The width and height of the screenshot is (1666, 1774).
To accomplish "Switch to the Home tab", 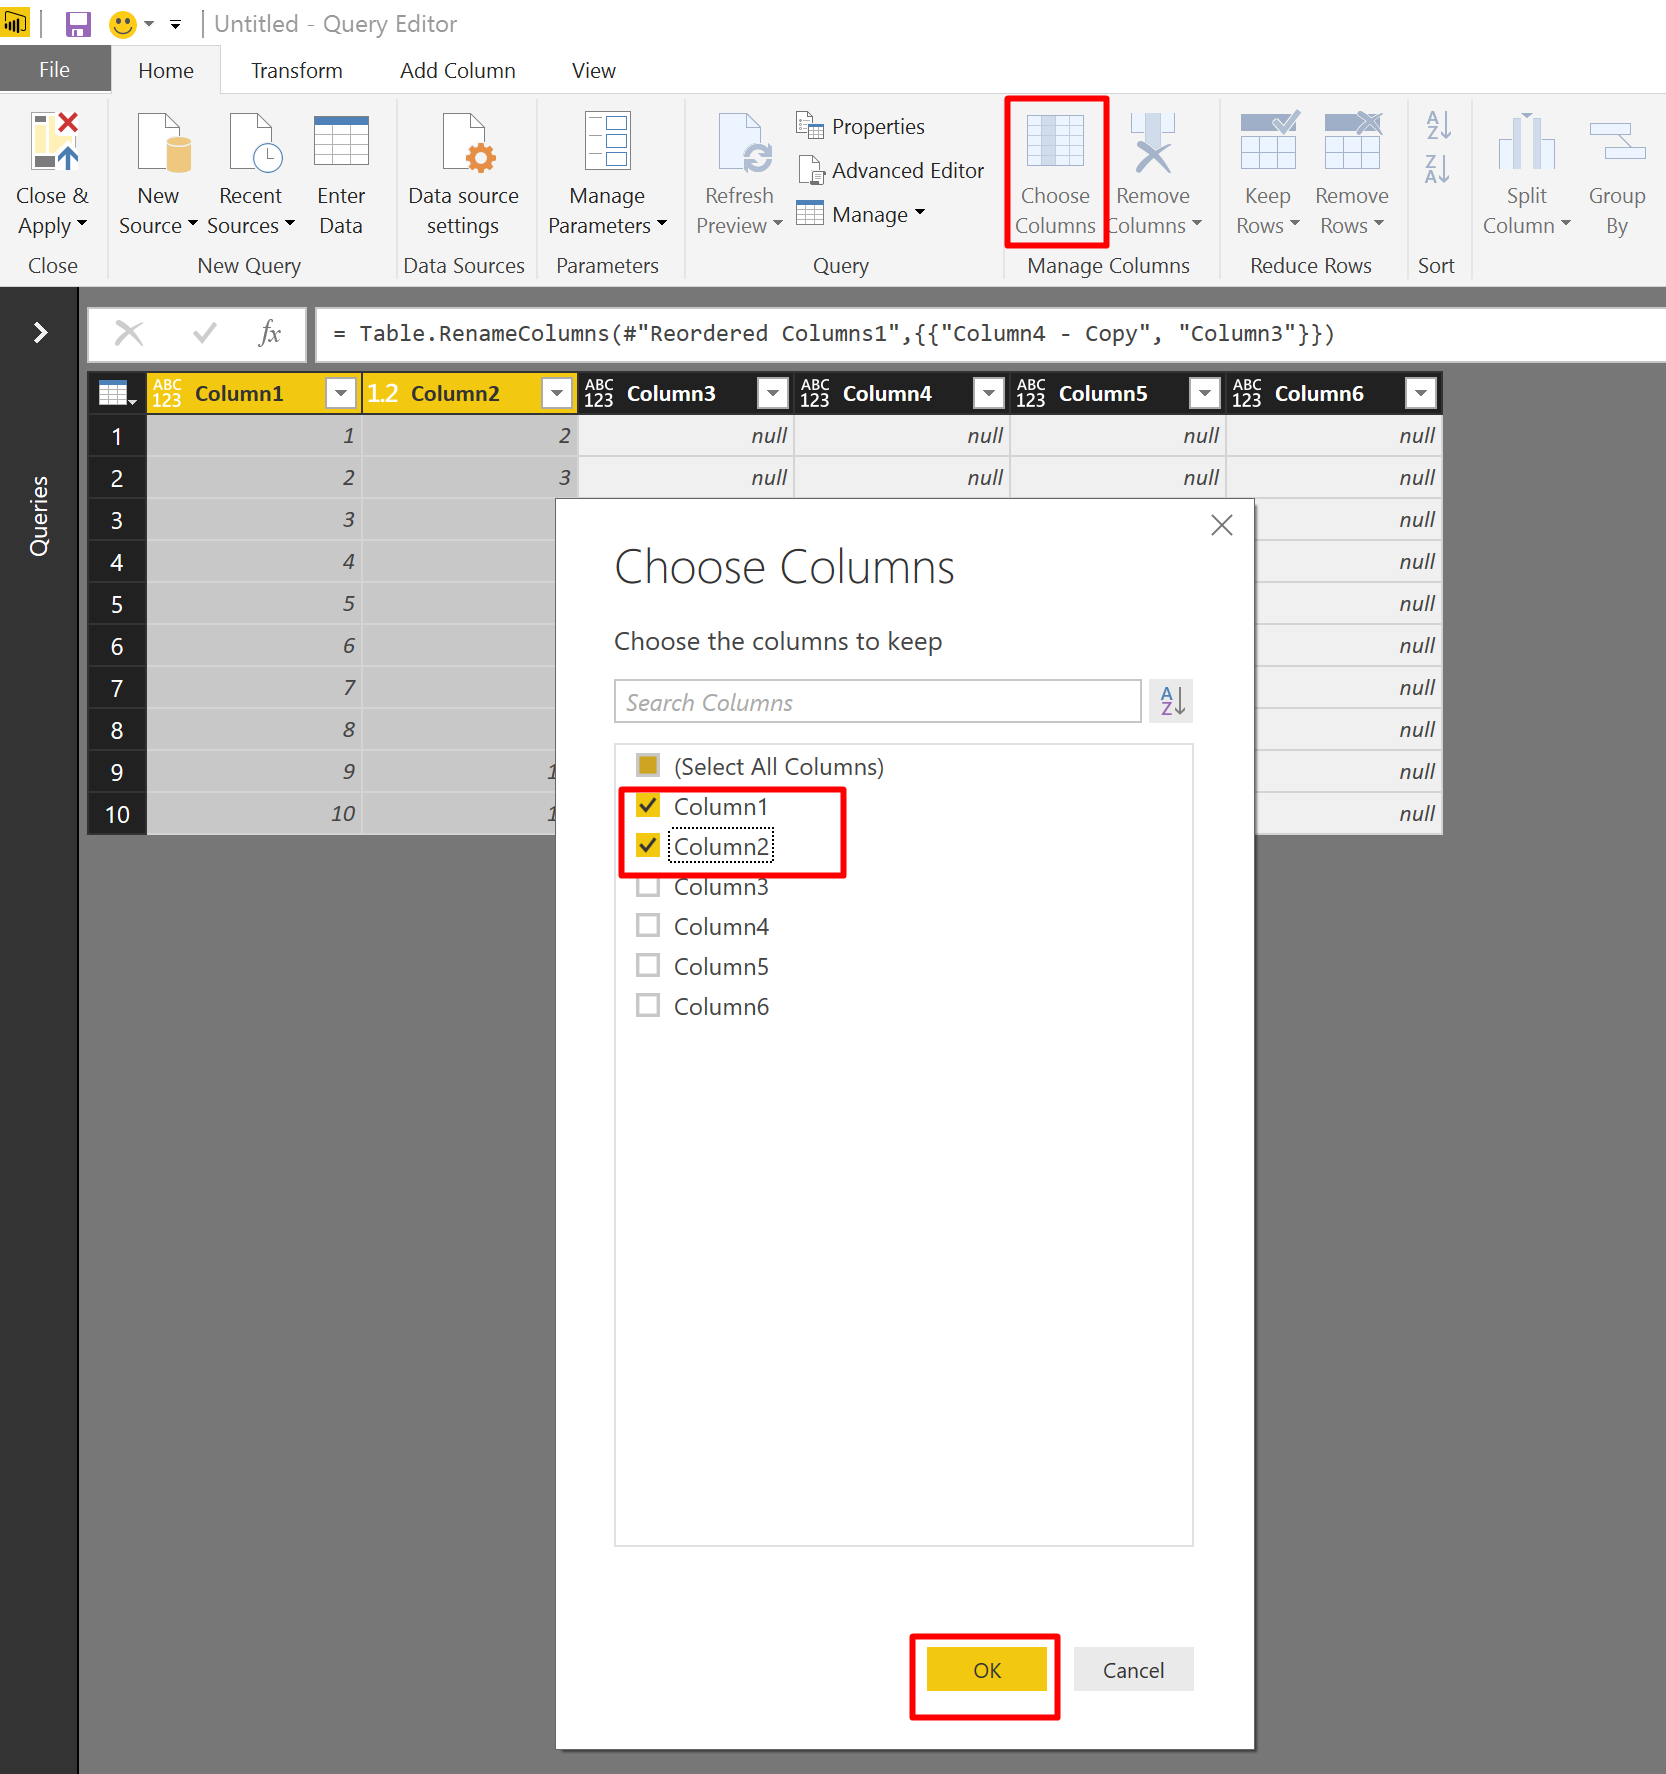I will click(x=166, y=70).
